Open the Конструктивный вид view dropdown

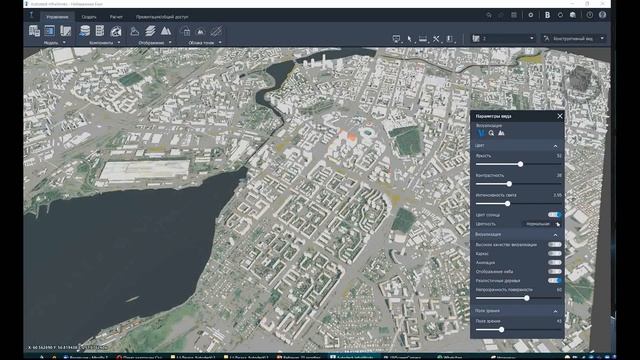pos(573,38)
